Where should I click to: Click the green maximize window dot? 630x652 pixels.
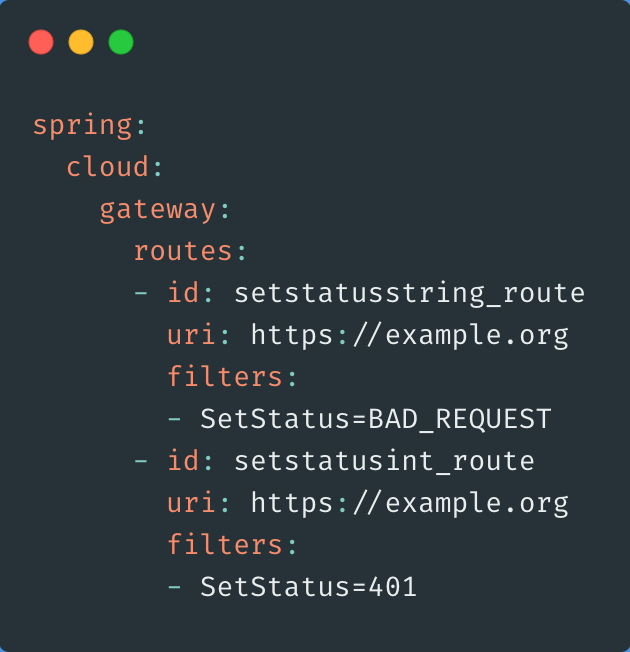[121, 42]
